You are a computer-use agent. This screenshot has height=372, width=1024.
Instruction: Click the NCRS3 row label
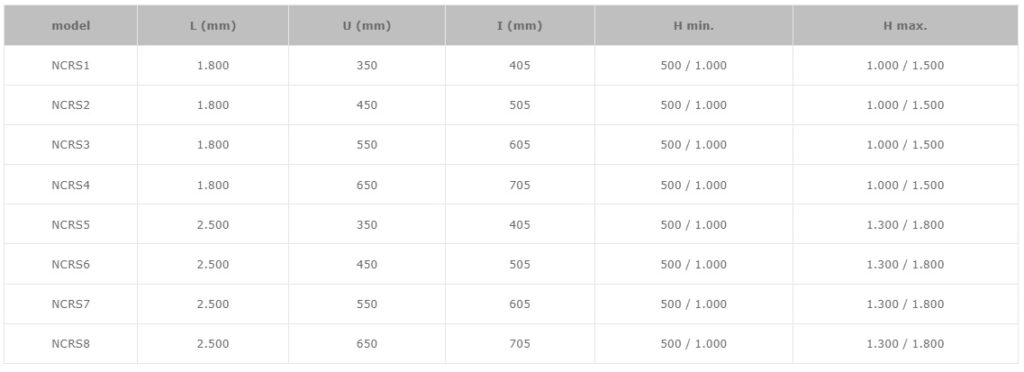pyautogui.click(x=71, y=145)
